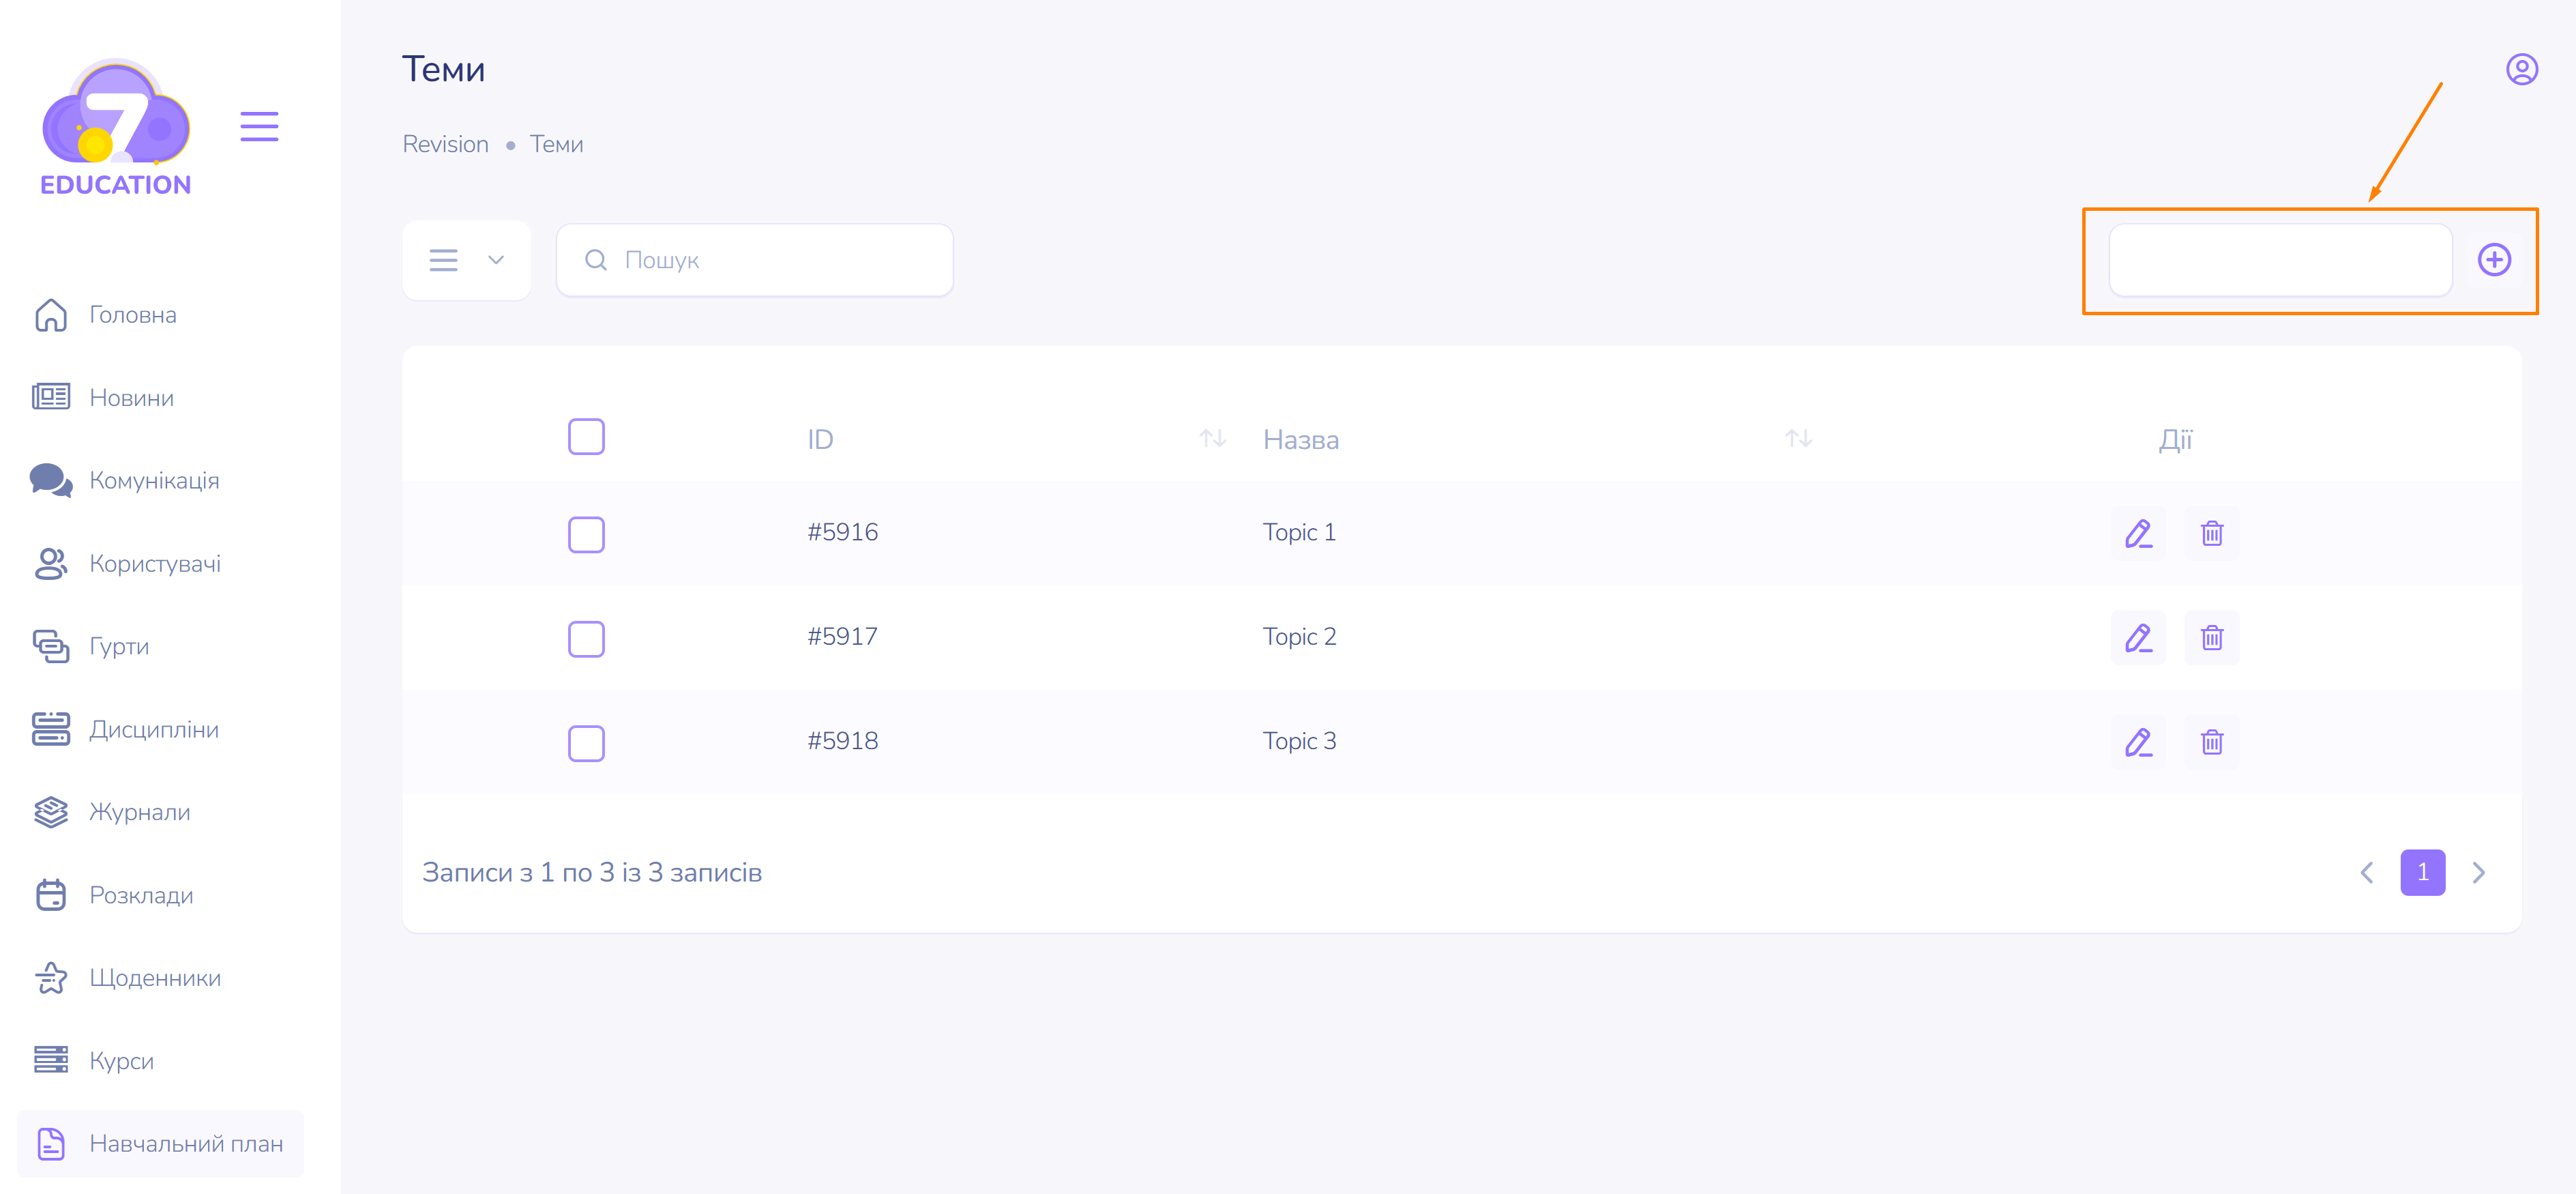This screenshot has width=2576, height=1194.
Task: Delete Topic 1 using trash icon
Action: pyautogui.click(x=2211, y=533)
